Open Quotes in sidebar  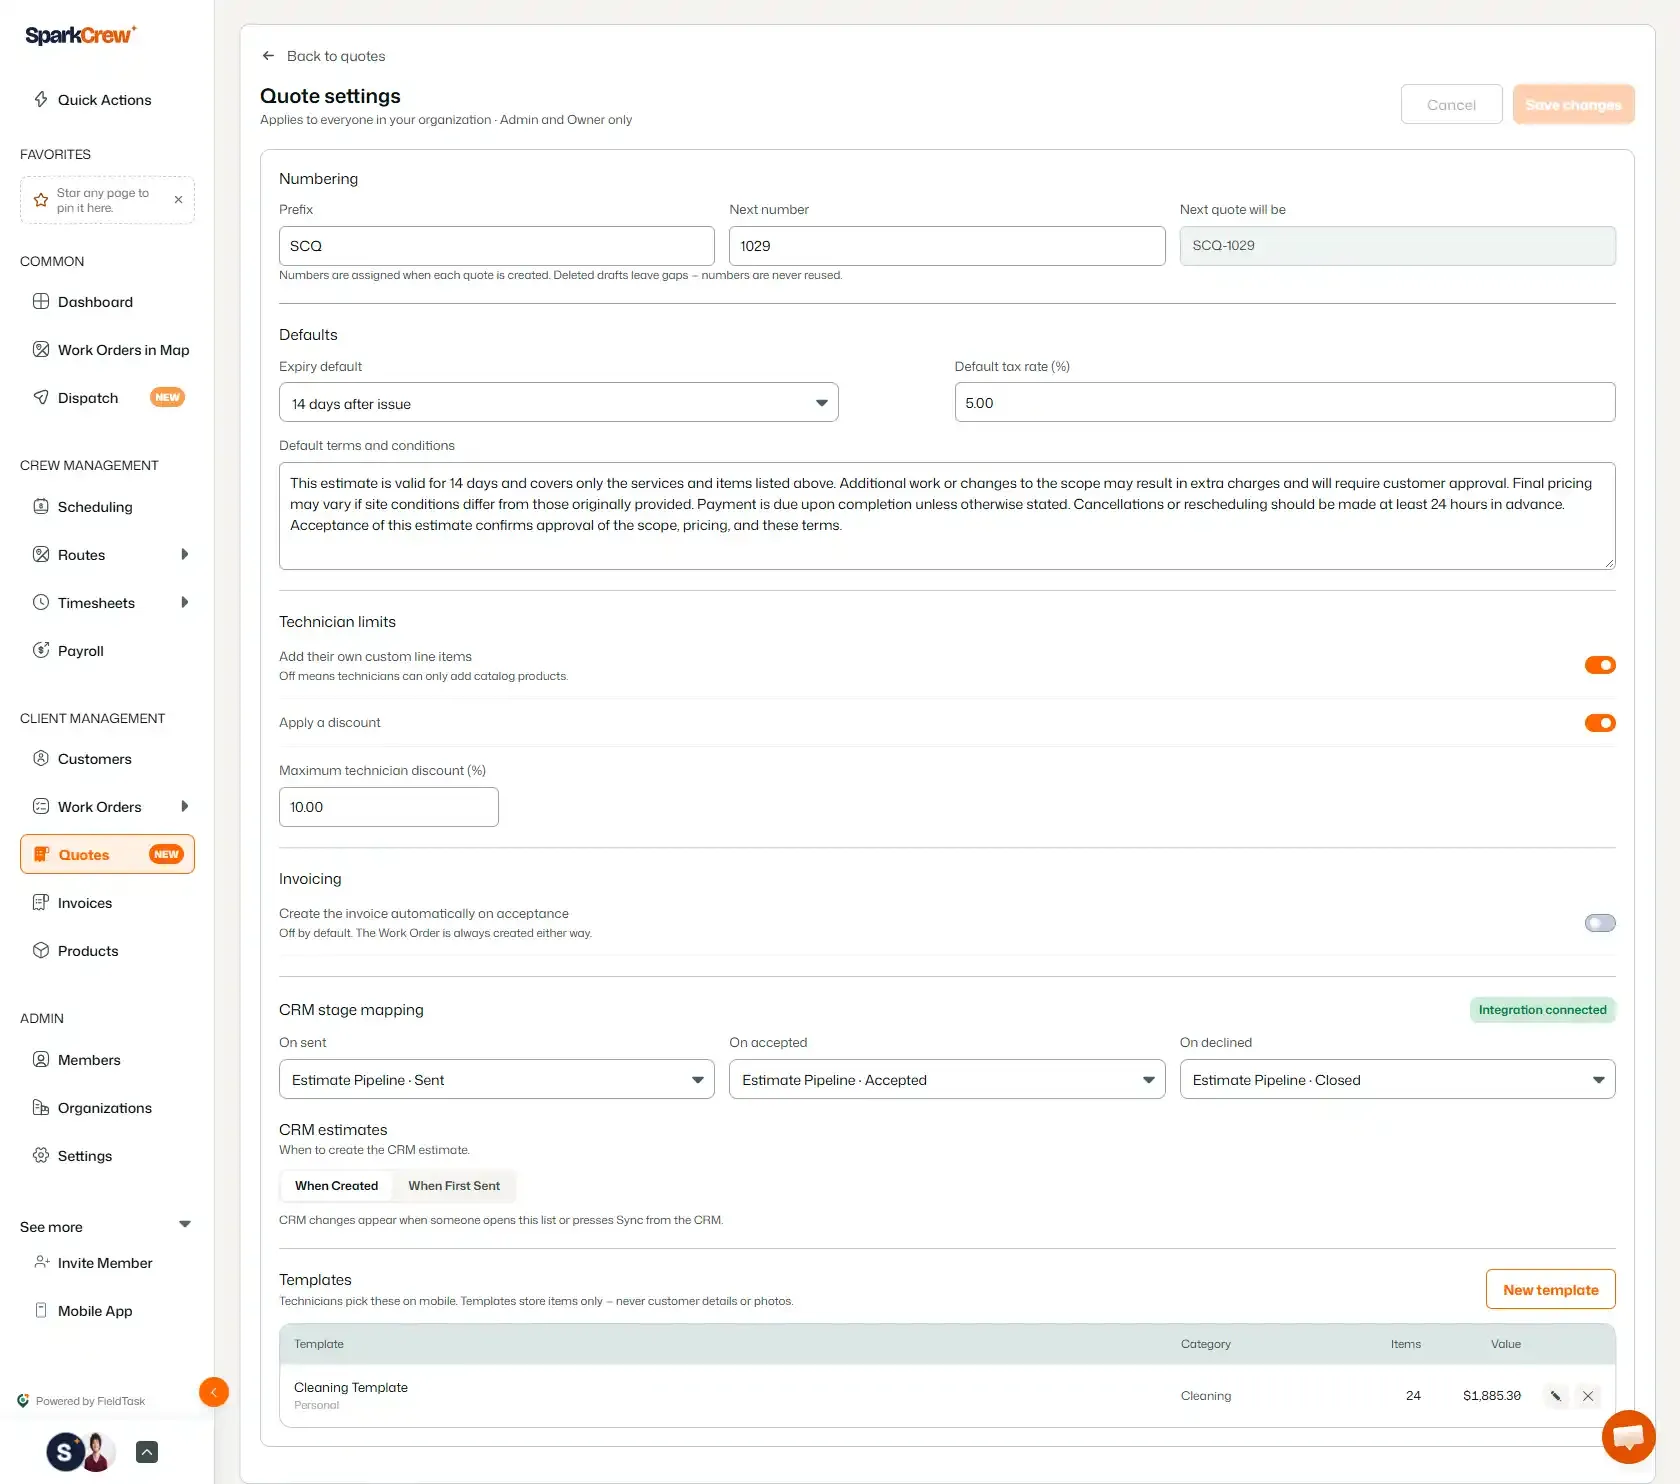pos(107,854)
